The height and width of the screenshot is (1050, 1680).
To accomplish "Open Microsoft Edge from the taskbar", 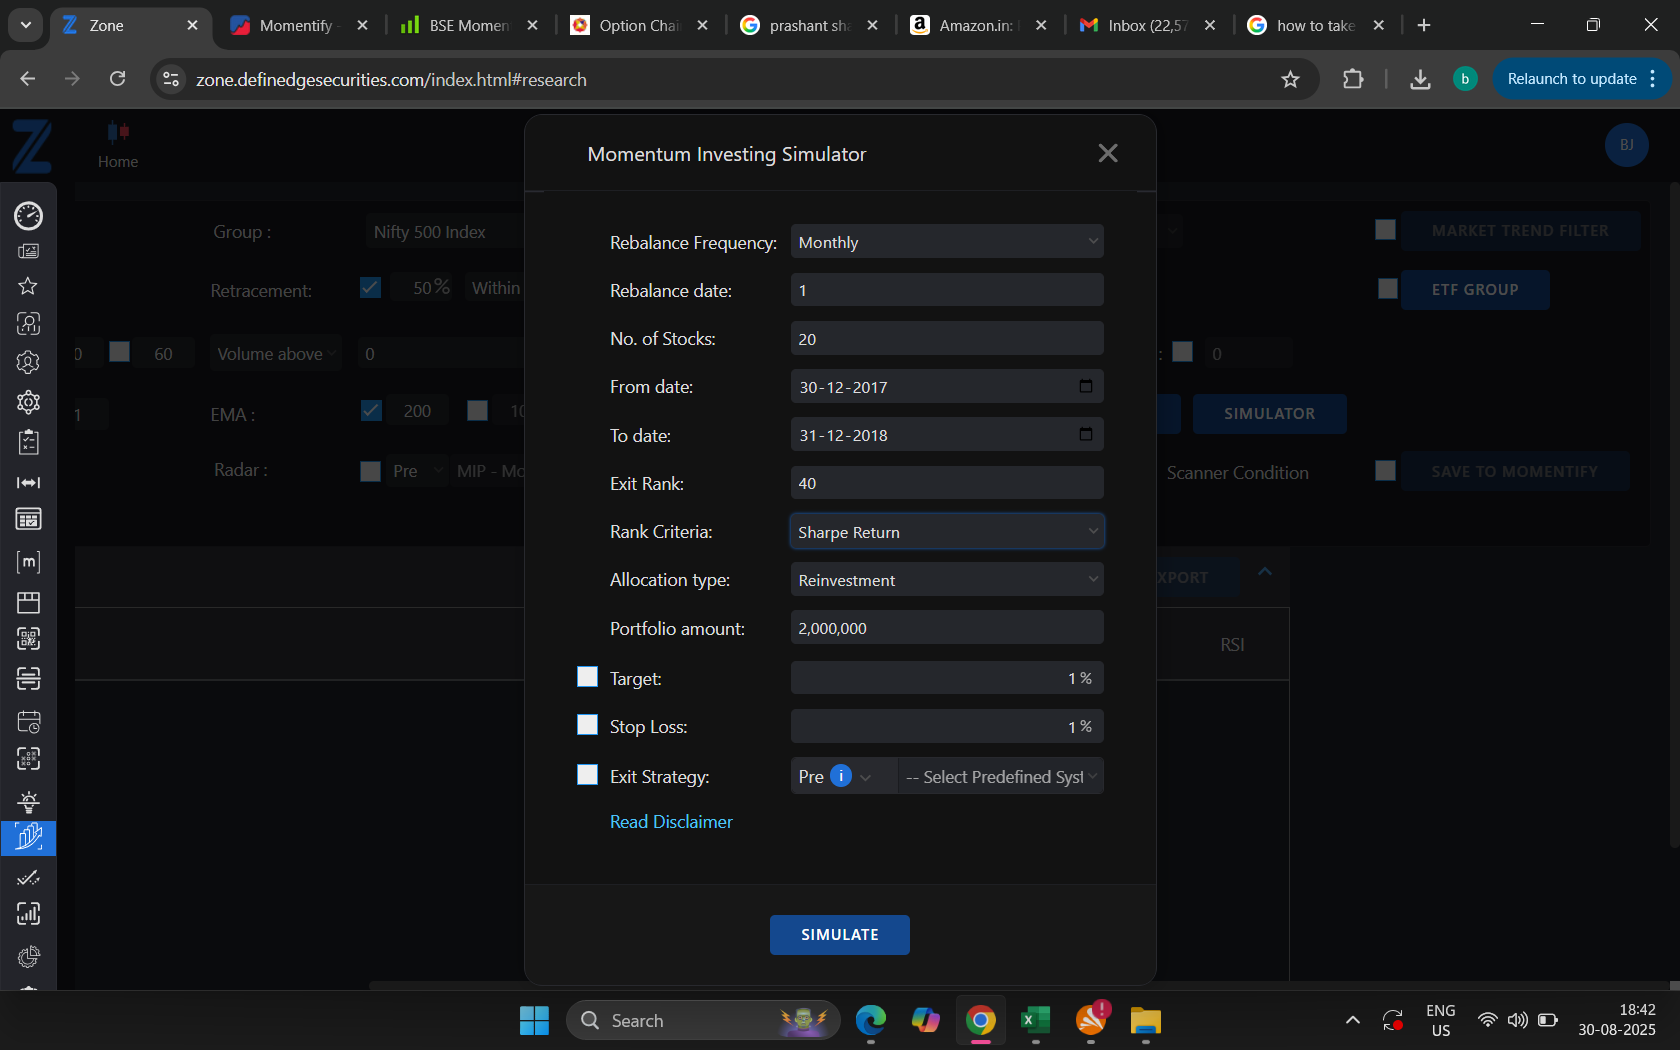I will (x=870, y=1020).
